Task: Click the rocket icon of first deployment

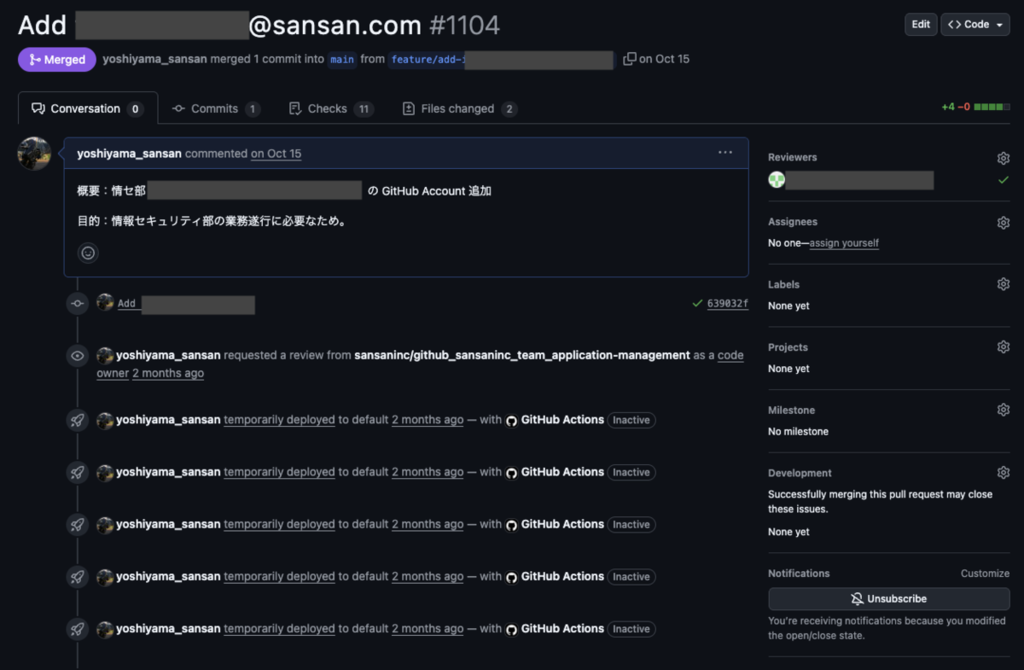Action: pyautogui.click(x=77, y=420)
